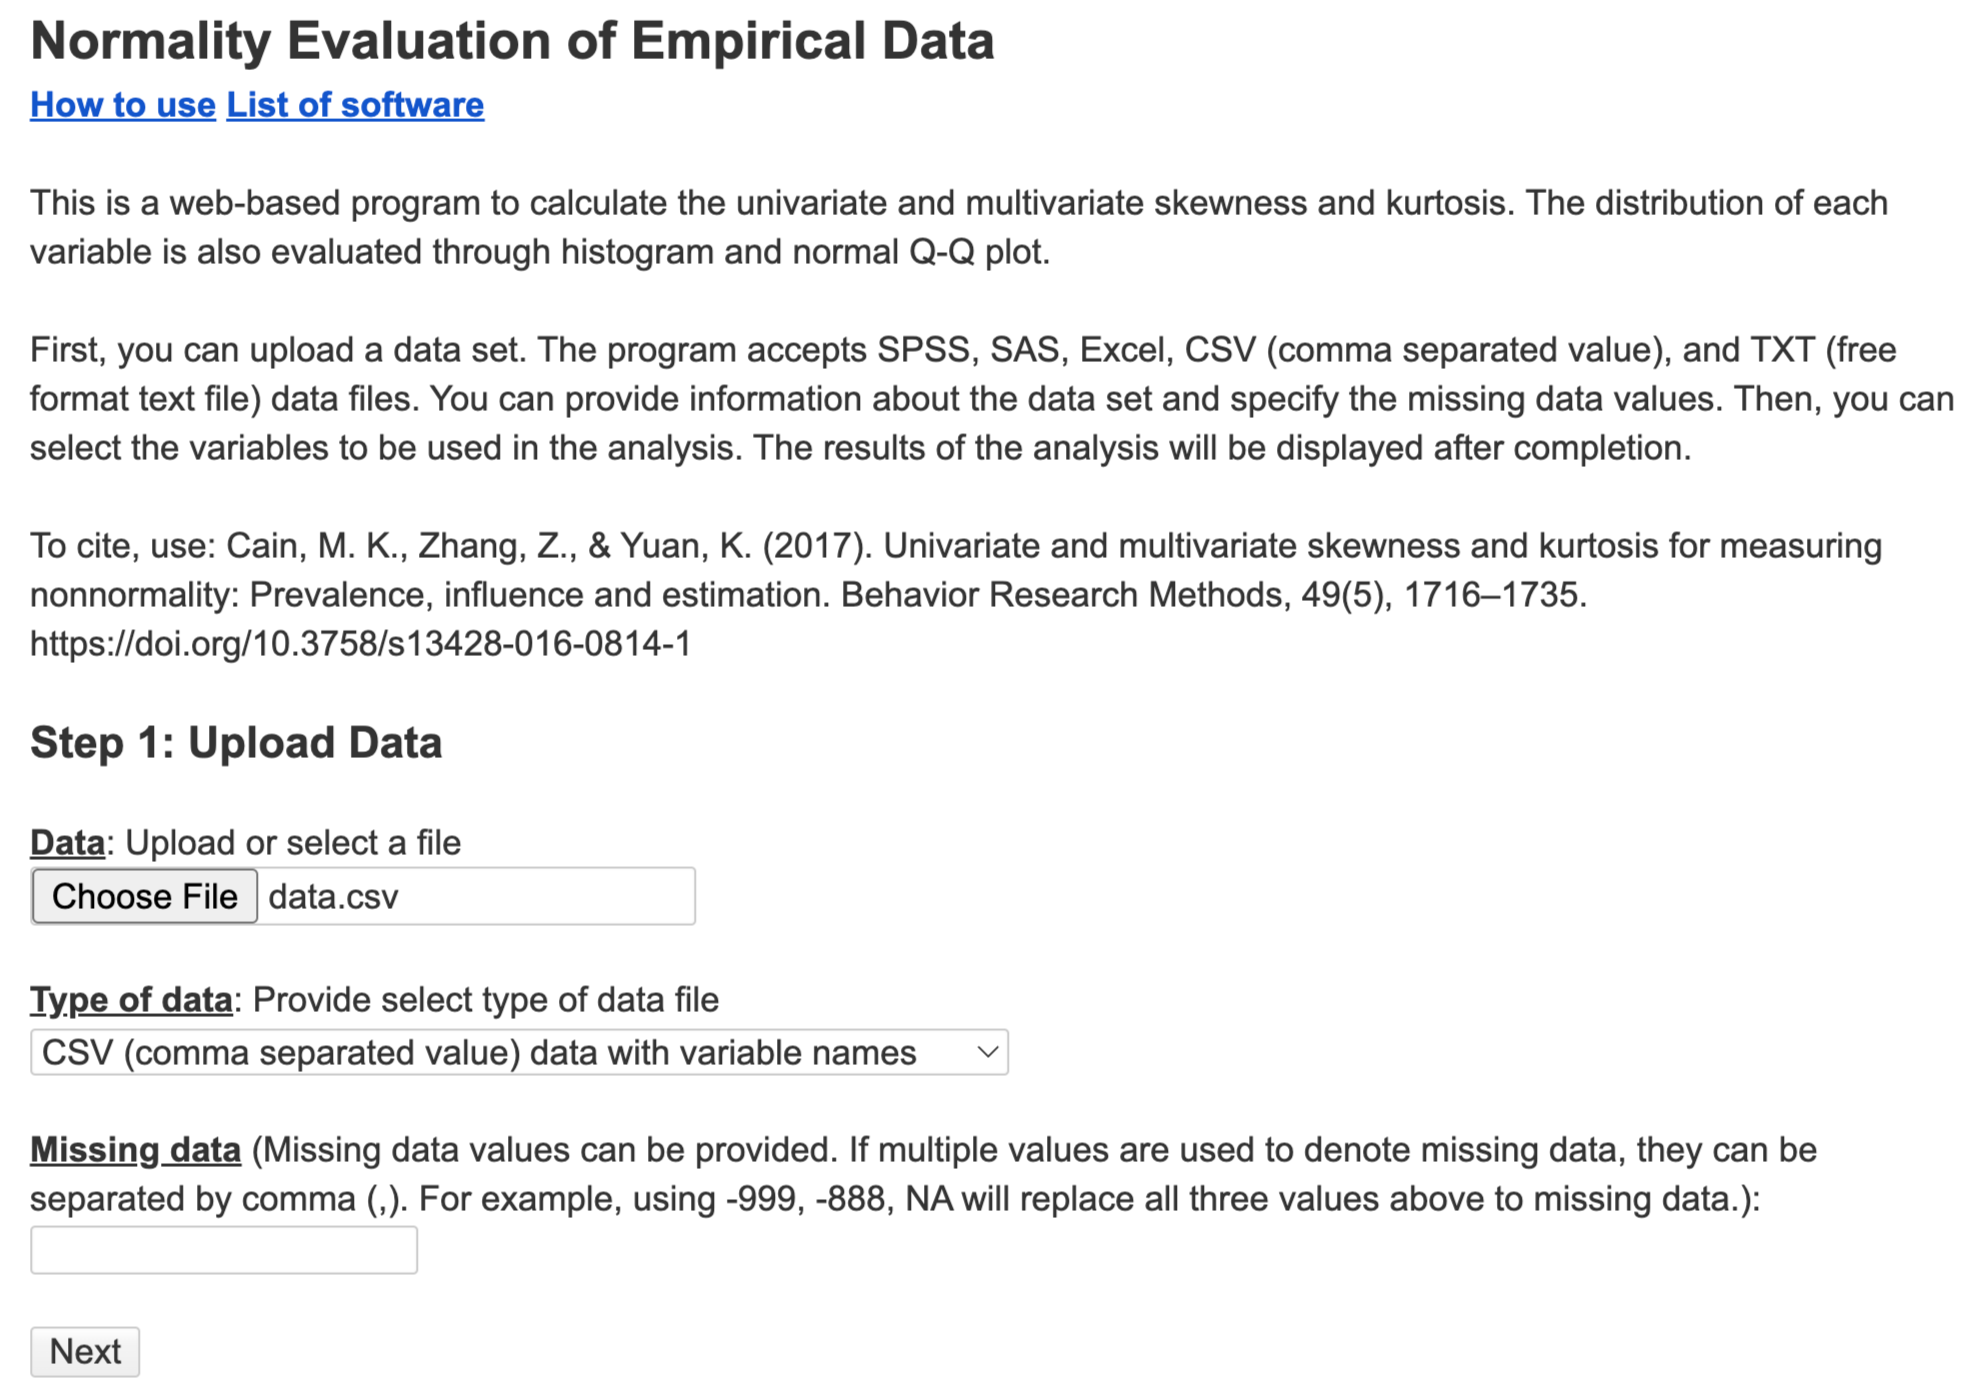Image resolution: width=1980 pixels, height=1389 pixels.
Task: Click the Step 1: Upload Data heading
Action: coord(236,743)
